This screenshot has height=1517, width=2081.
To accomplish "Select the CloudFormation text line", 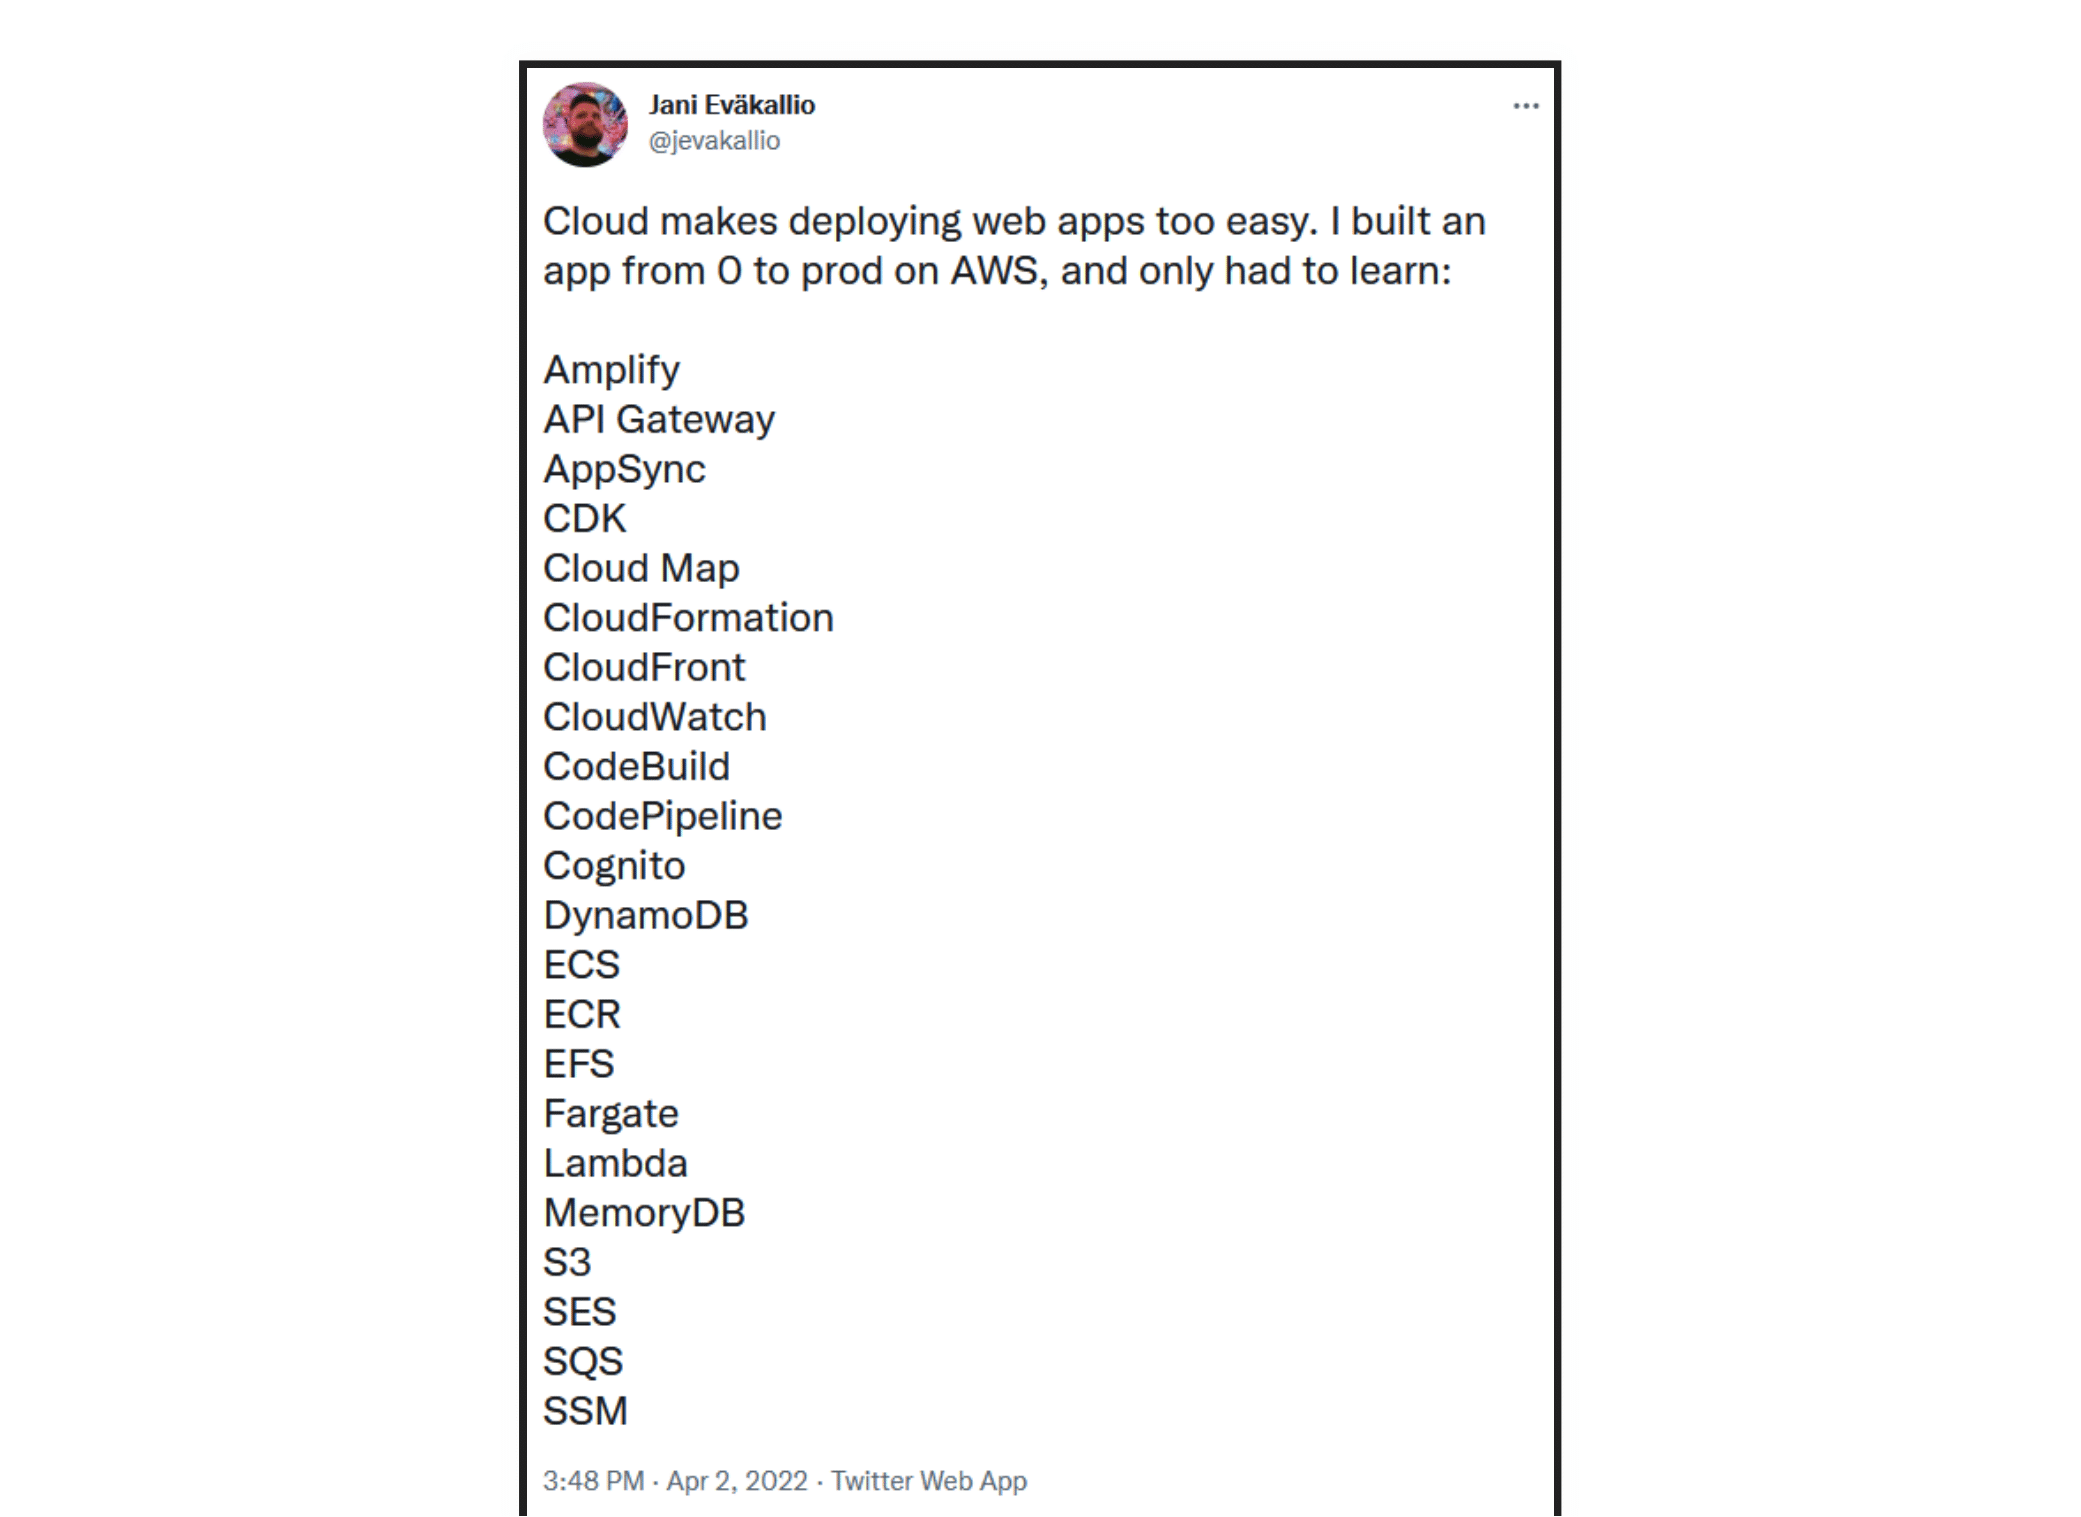I will pyautogui.click(x=688, y=618).
